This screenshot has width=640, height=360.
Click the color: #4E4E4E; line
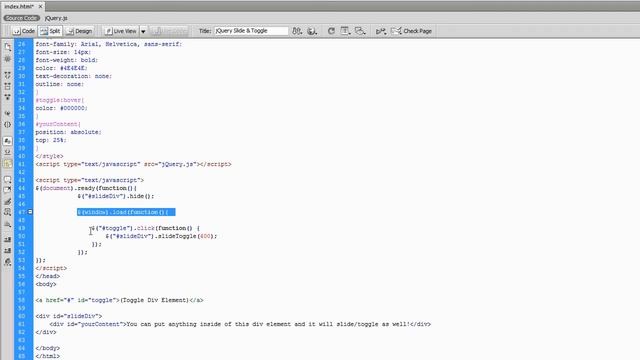pos(61,68)
